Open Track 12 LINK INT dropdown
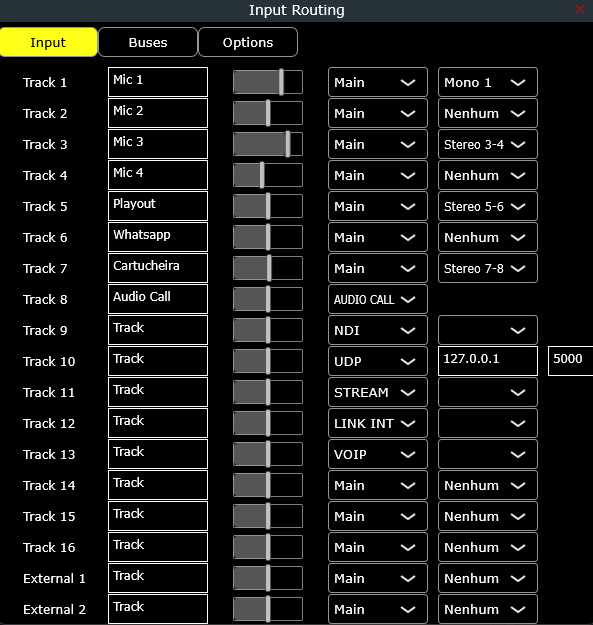The image size is (593, 625). (x=378, y=423)
